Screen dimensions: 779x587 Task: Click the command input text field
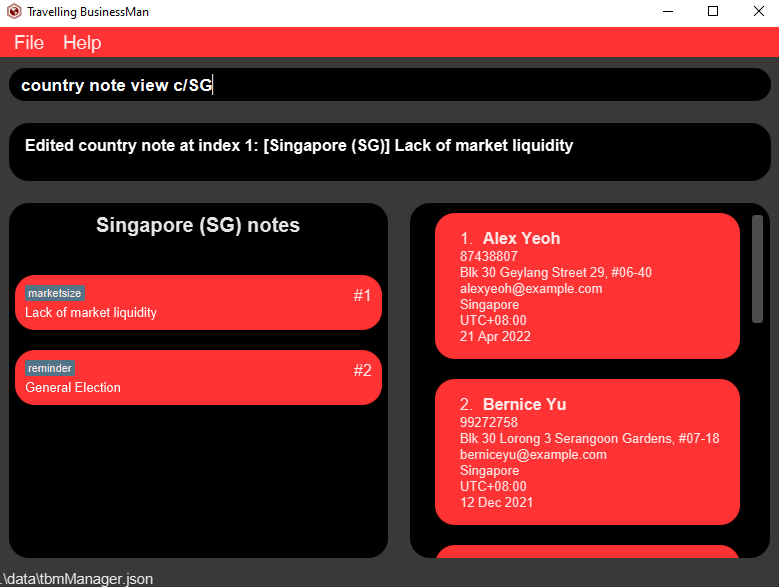click(x=389, y=85)
